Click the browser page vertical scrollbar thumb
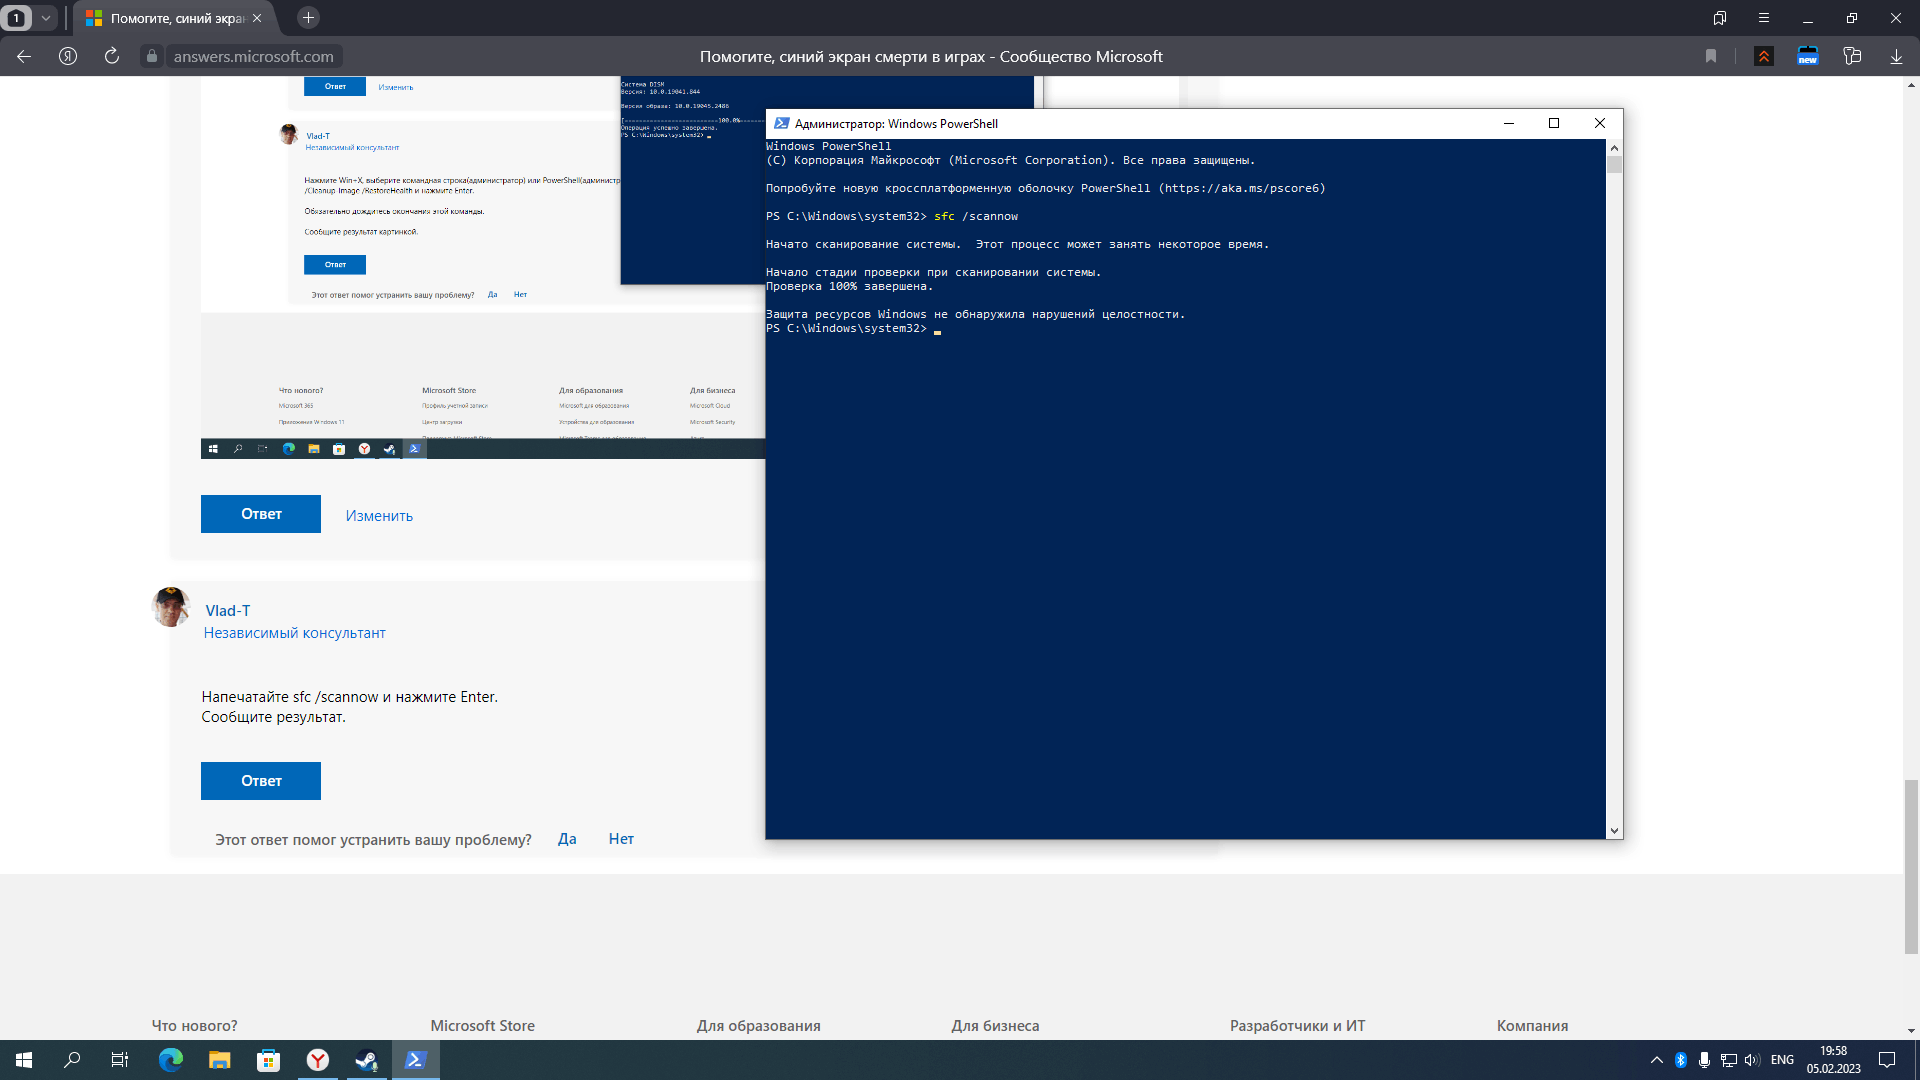Image resolution: width=1920 pixels, height=1080 pixels. point(1911,866)
